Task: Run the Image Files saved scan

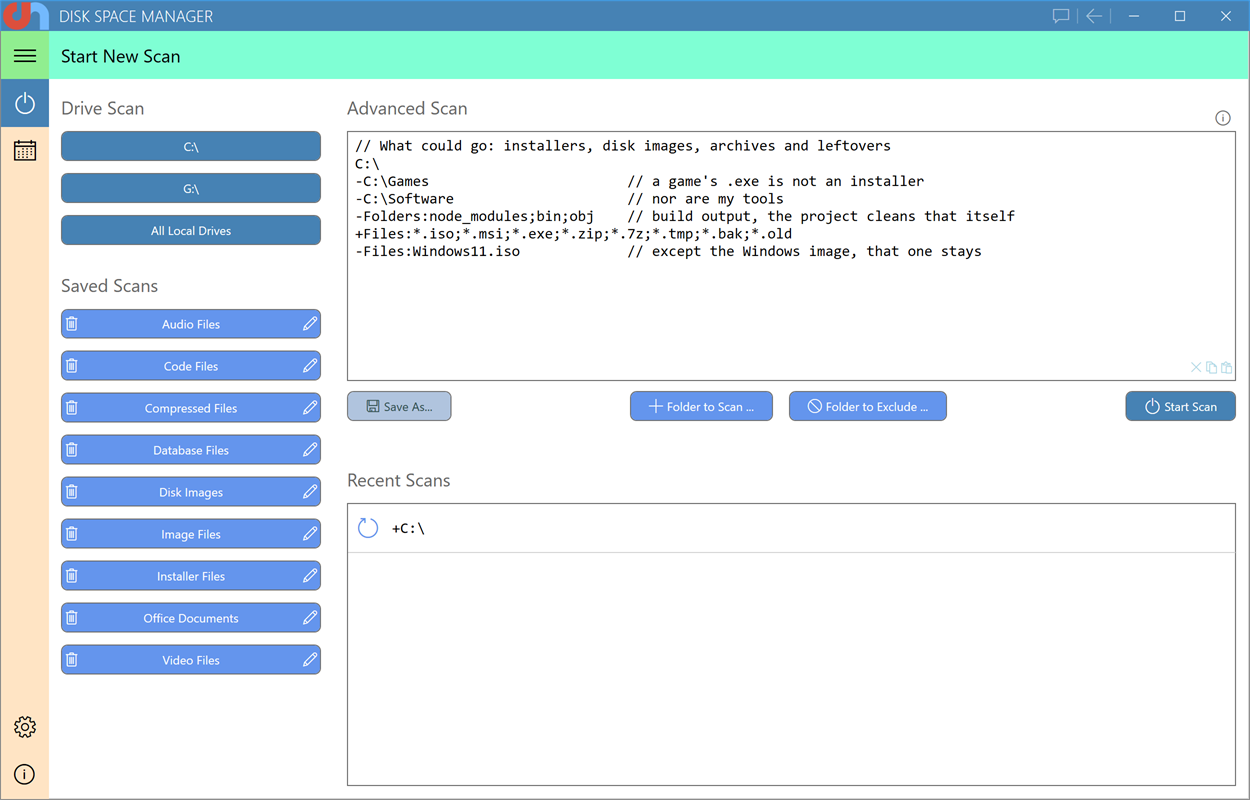Action: coord(191,534)
